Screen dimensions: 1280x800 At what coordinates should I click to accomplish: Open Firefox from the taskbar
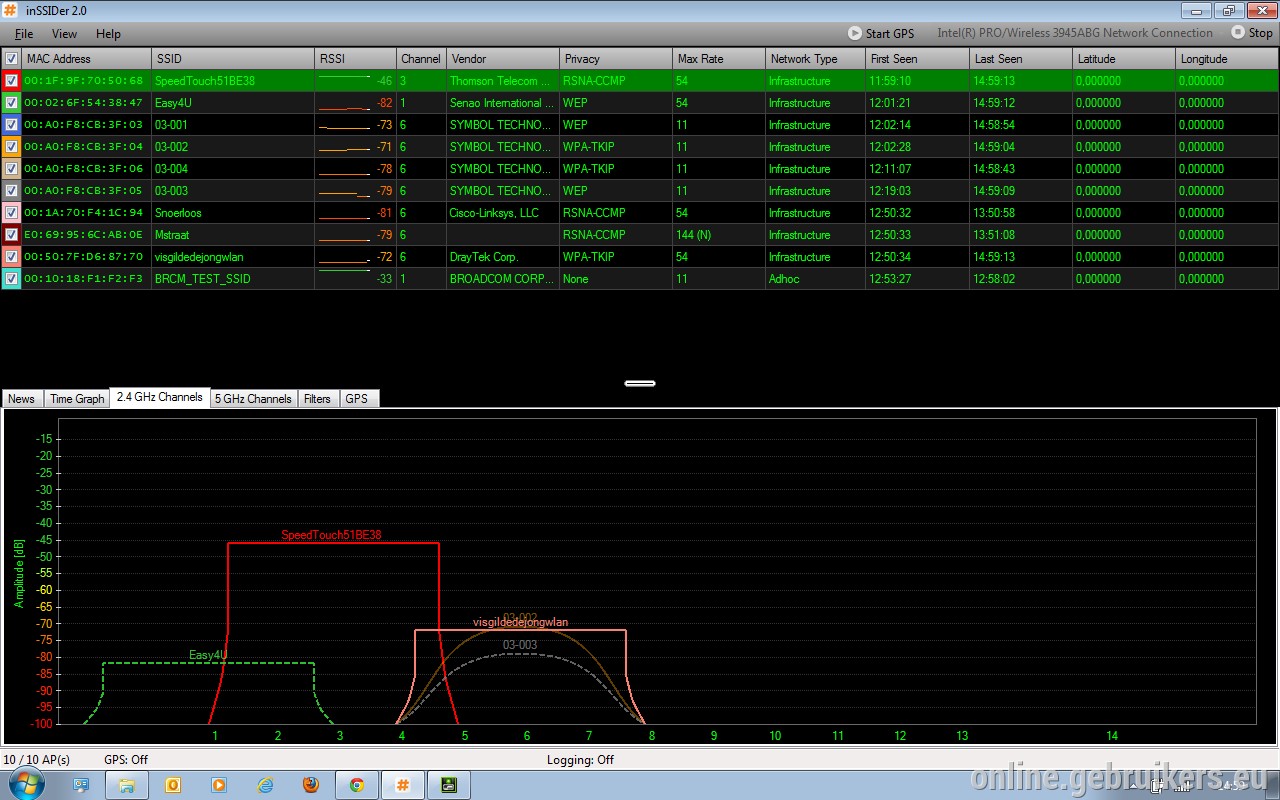pyautogui.click(x=311, y=785)
